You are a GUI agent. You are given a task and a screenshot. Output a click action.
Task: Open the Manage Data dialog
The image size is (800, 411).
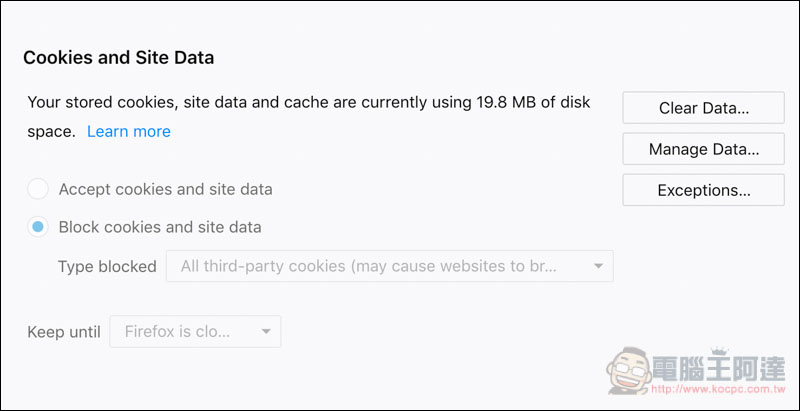pyautogui.click(x=703, y=149)
